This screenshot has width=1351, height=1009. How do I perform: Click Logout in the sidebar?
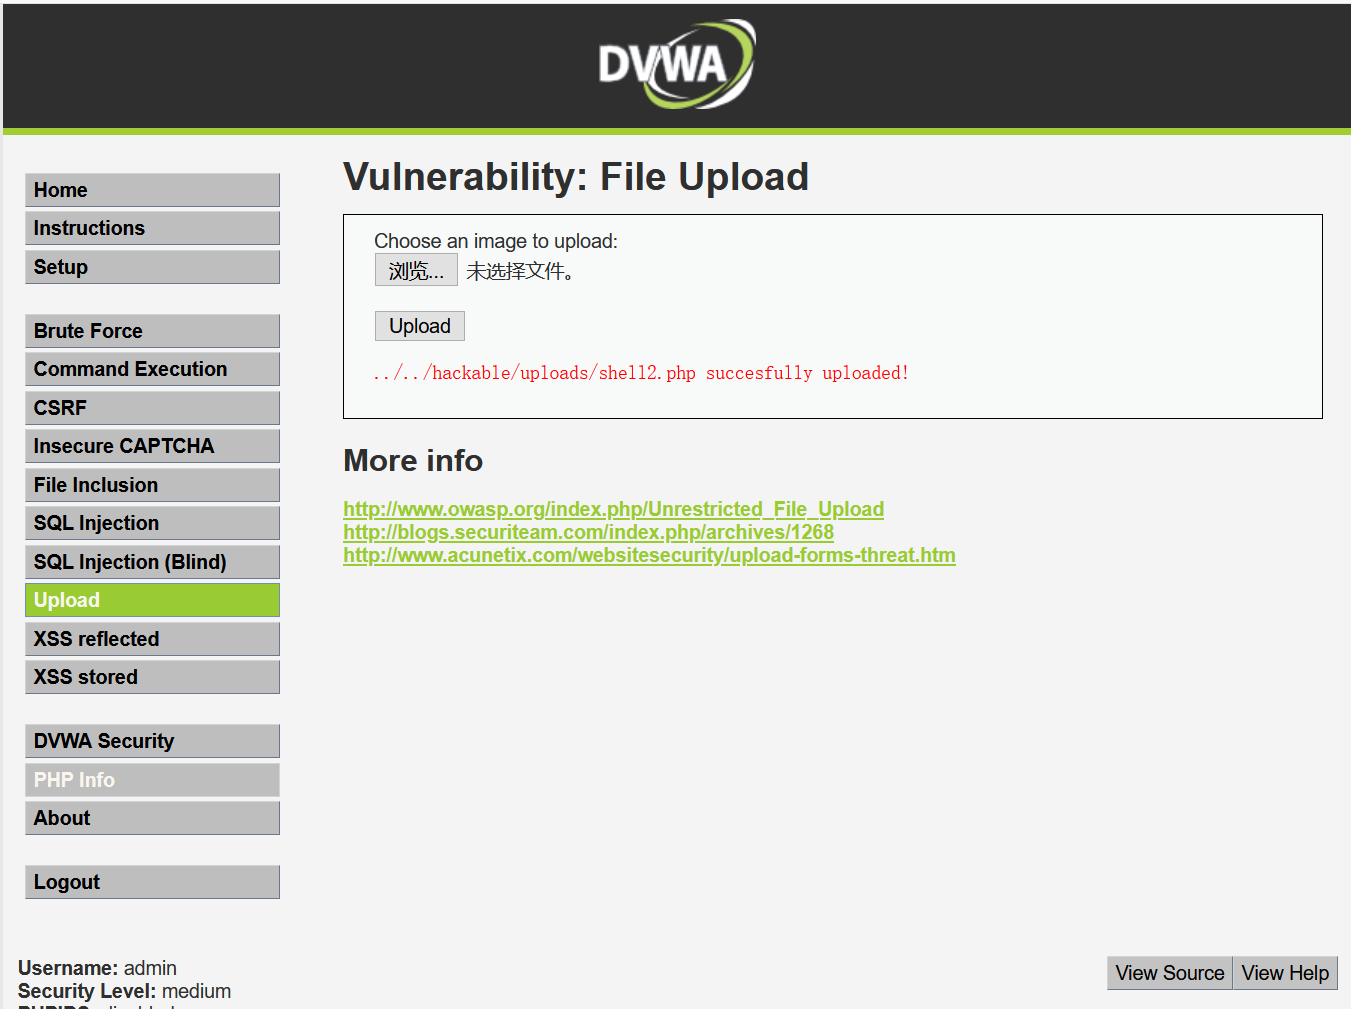click(152, 882)
